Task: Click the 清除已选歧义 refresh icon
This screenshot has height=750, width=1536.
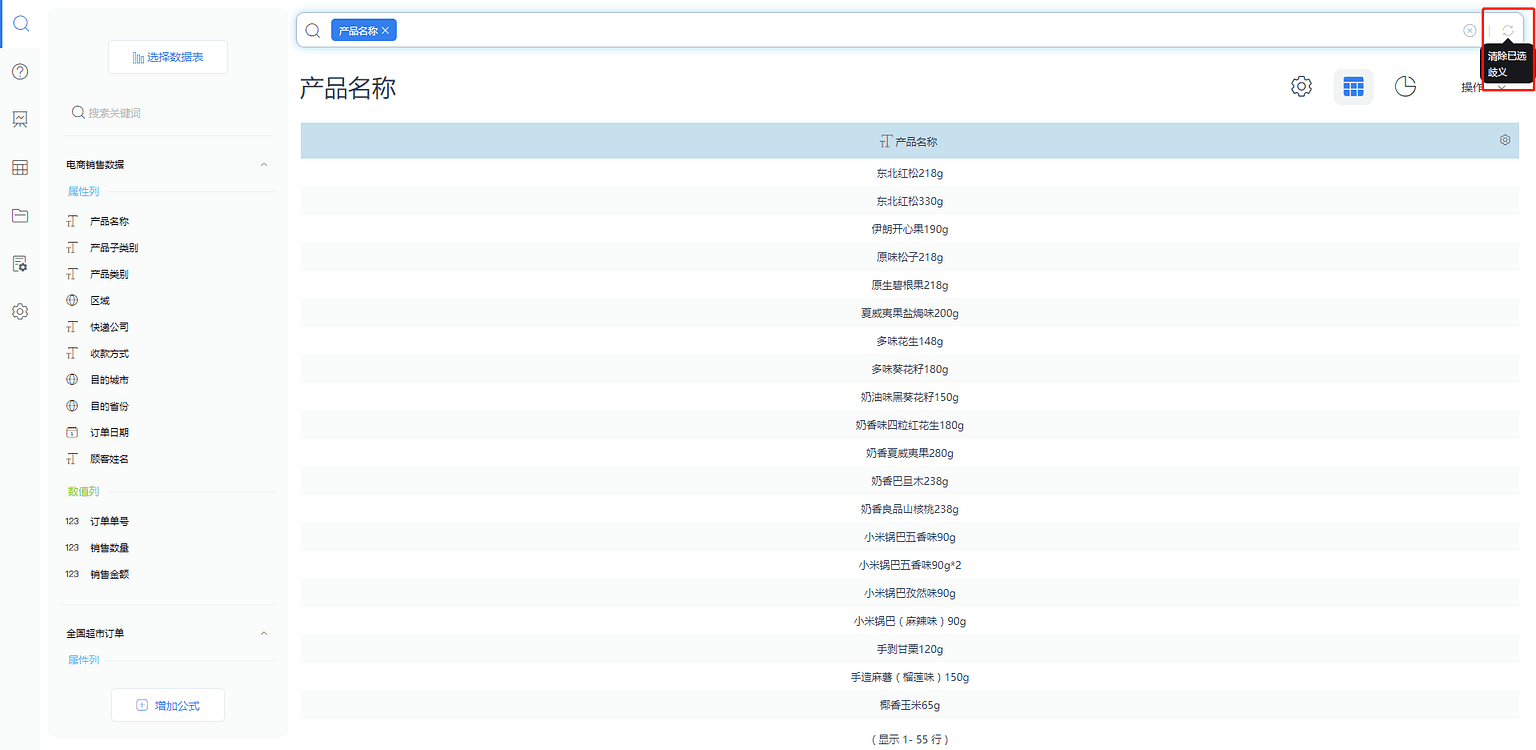Action: point(1507,30)
